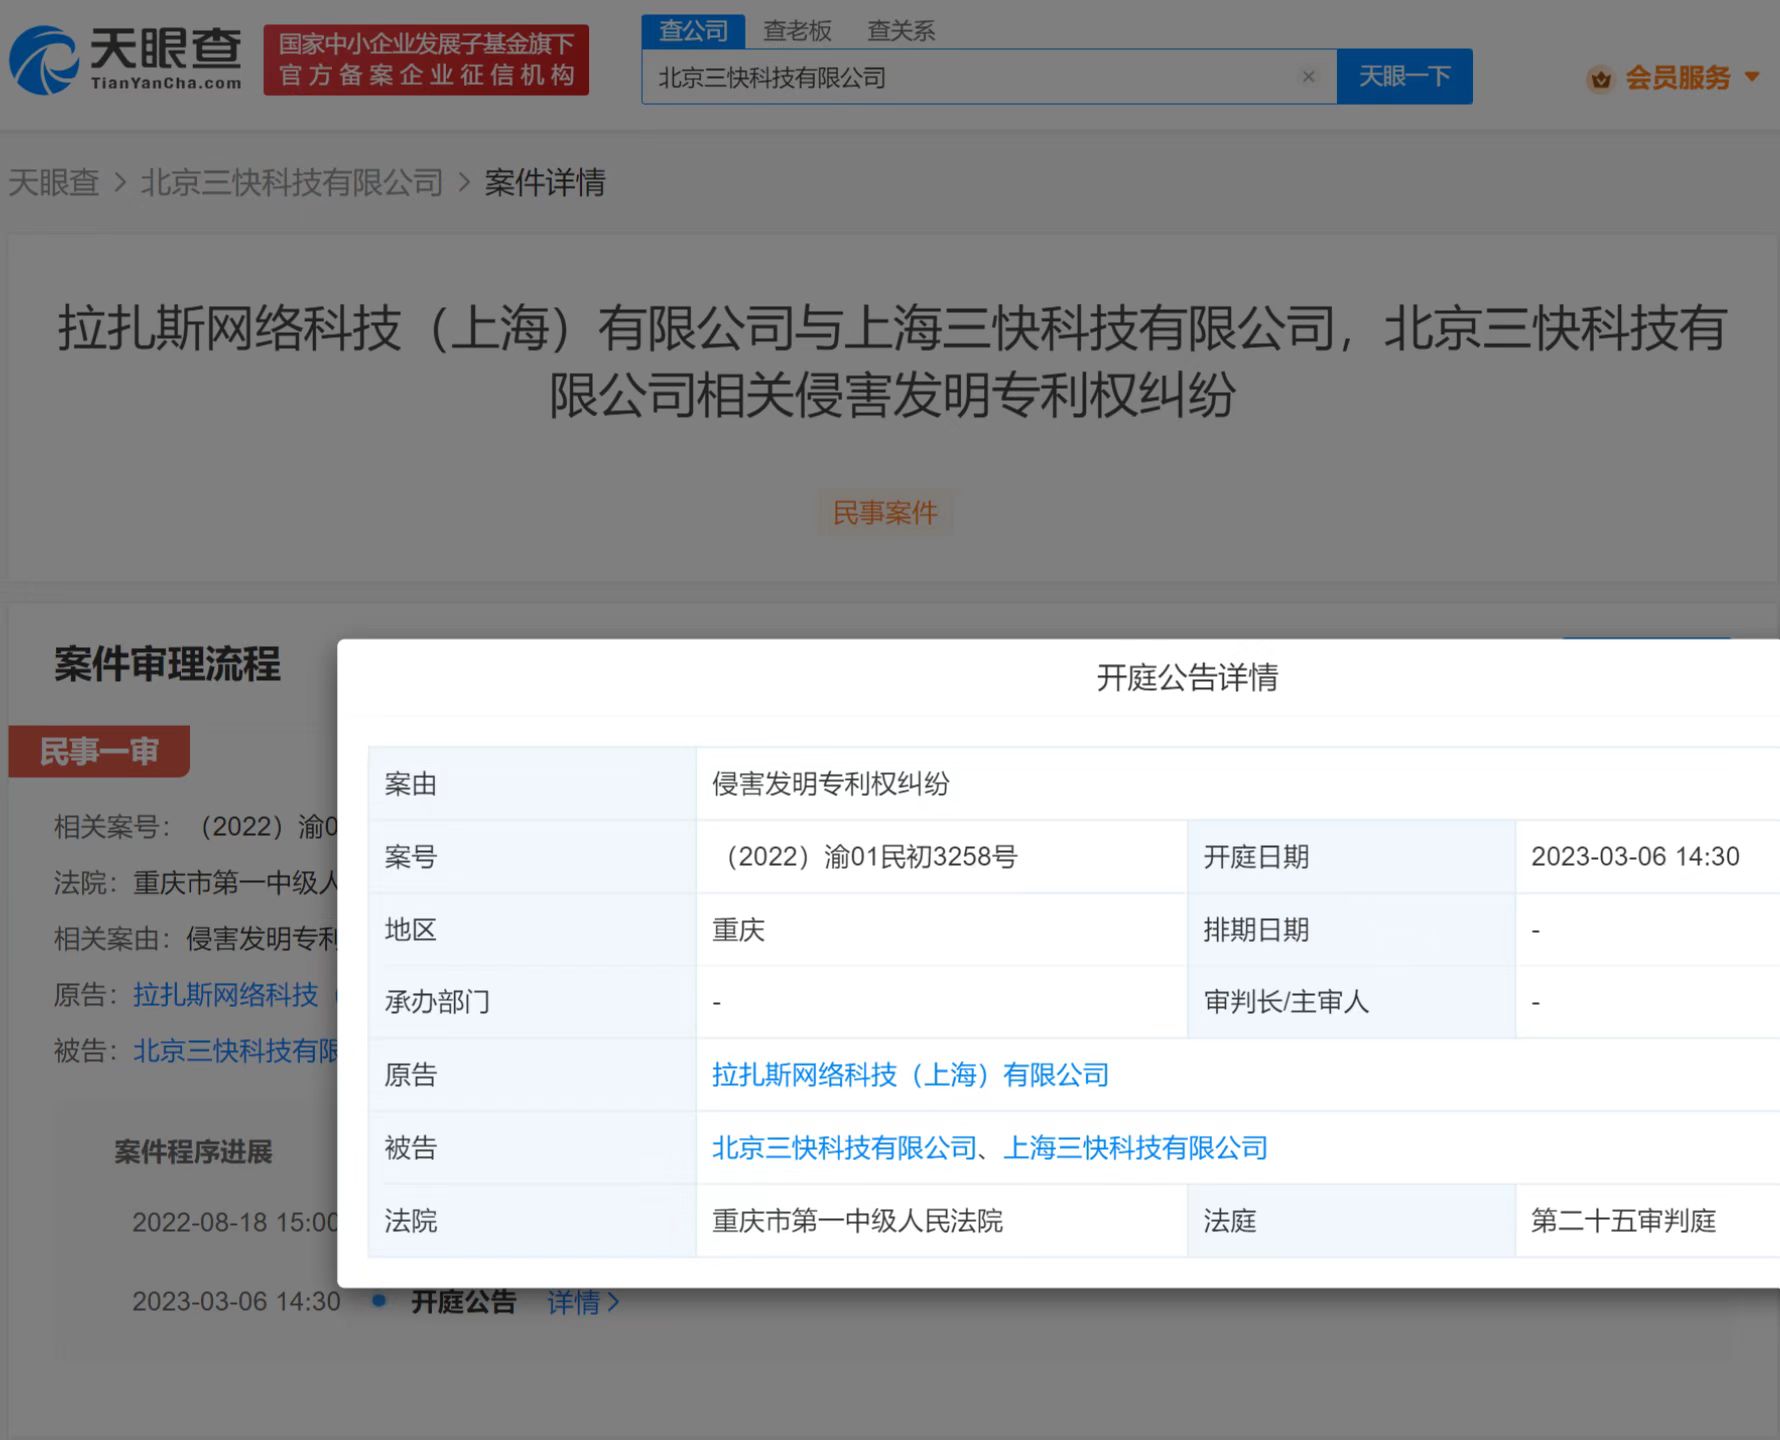The height and width of the screenshot is (1440, 1780).
Task: Focus the company search input field
Action: pyautogui.click(x=970, y=78)
